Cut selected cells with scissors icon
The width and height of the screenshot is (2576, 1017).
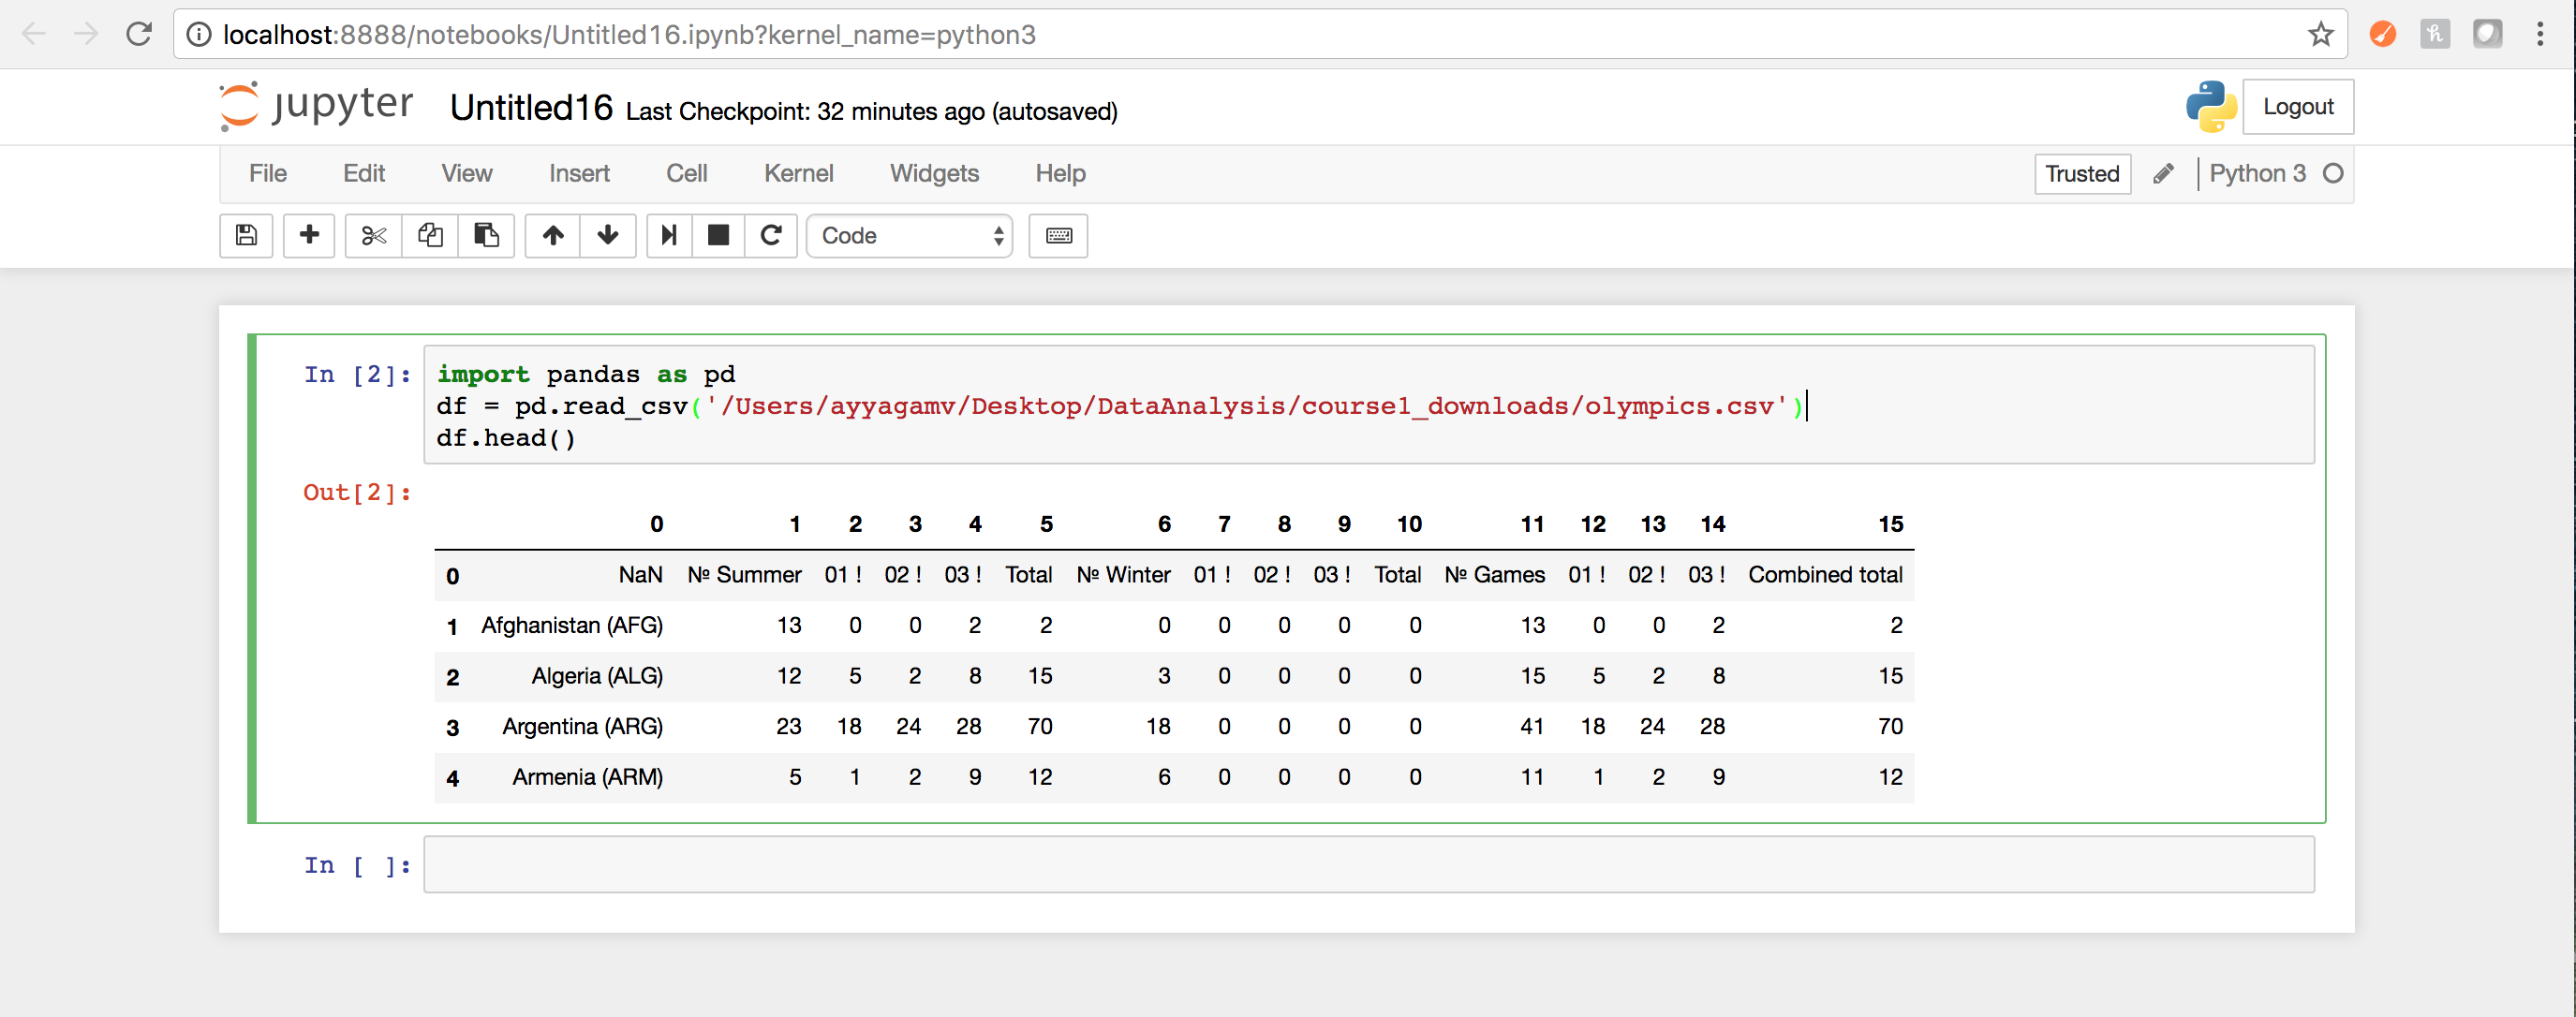tap(374, 236)
